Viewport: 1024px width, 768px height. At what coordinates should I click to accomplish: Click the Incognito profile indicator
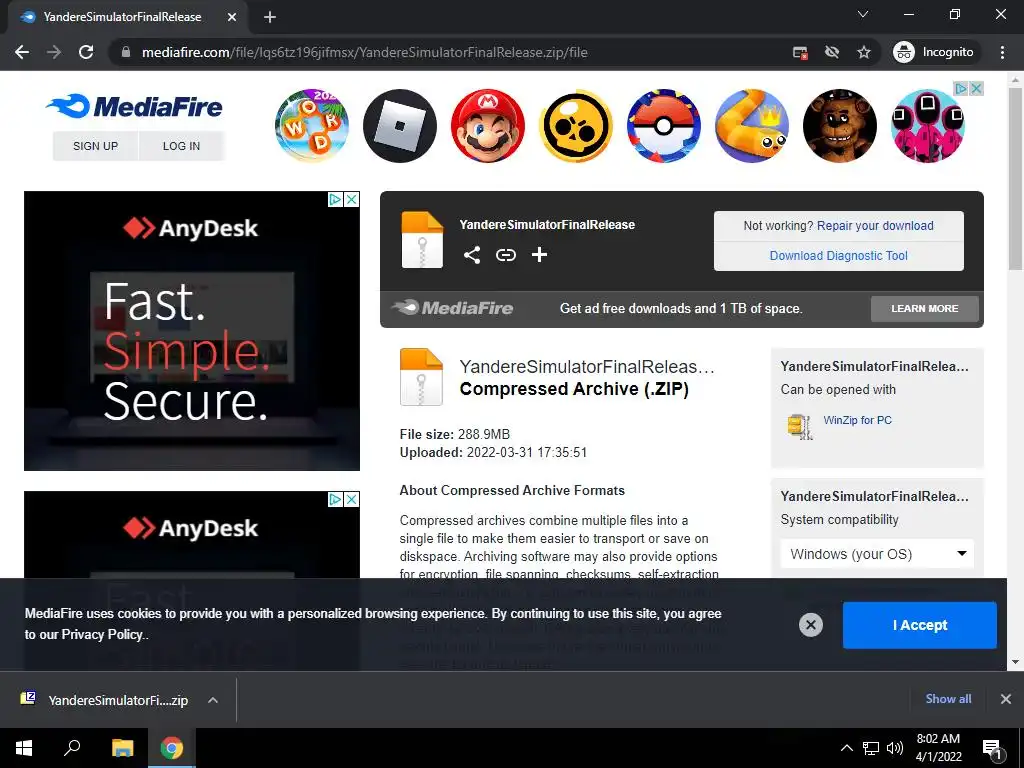[934, 52]
